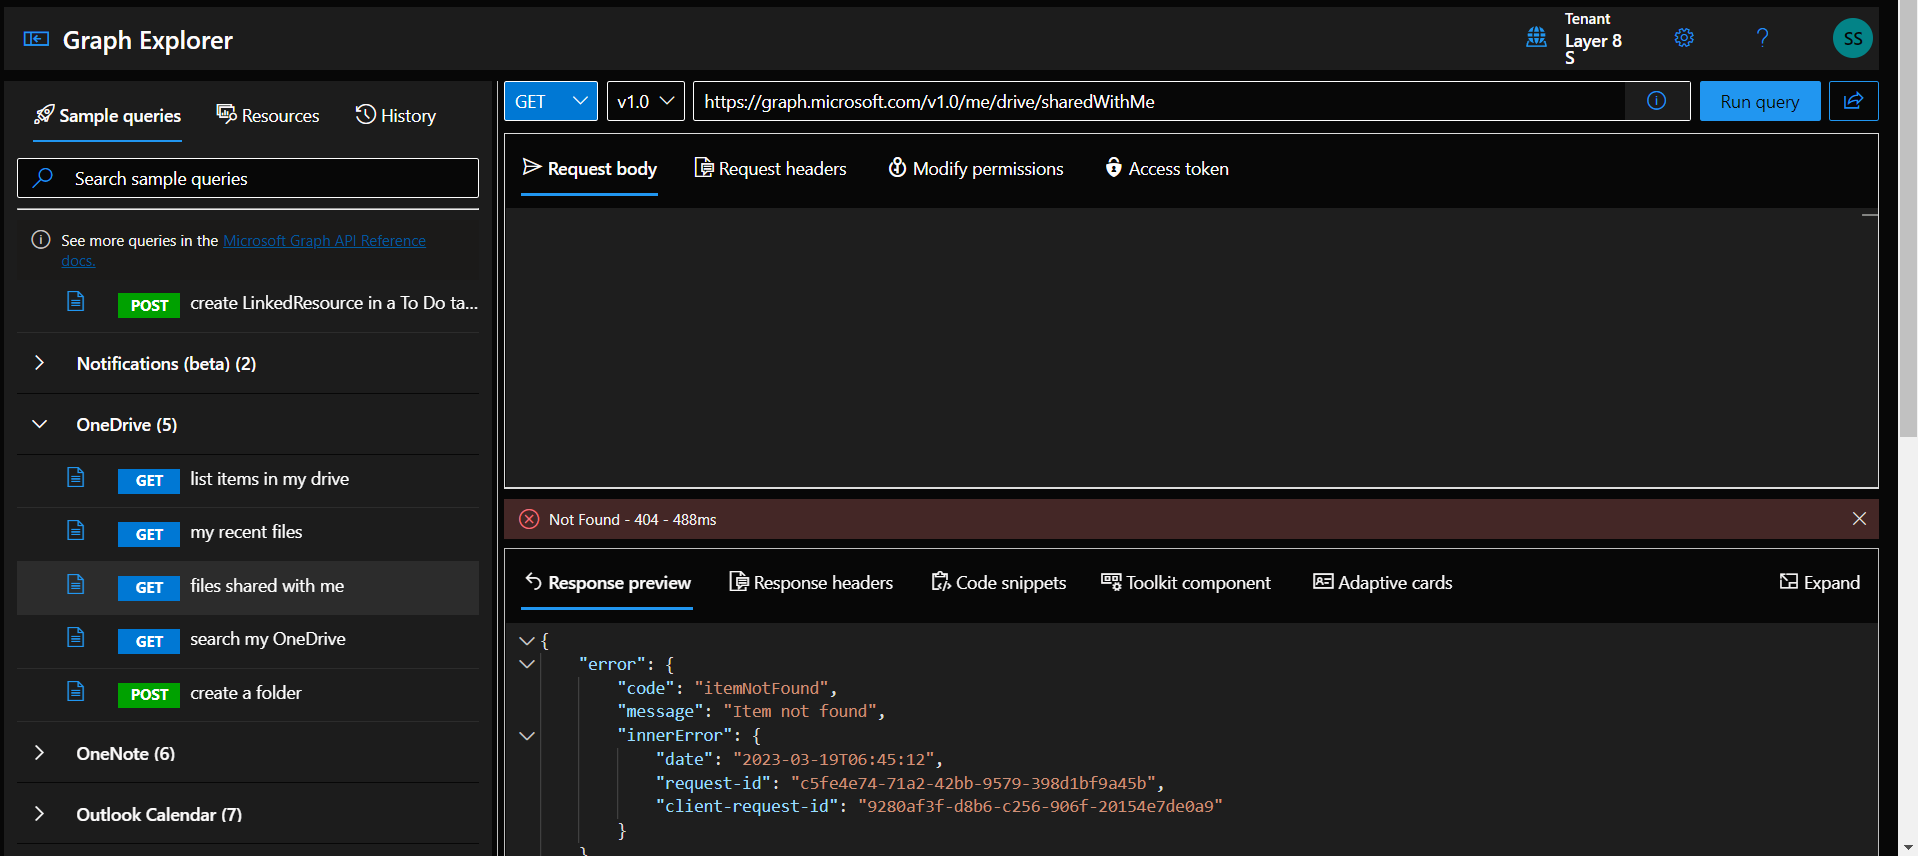Open the Access token tab

[1167, 169]
